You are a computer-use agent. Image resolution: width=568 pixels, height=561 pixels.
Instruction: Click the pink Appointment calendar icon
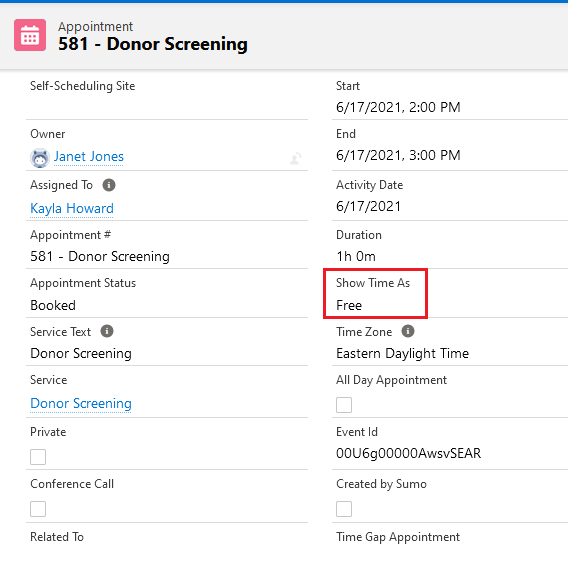30,35
